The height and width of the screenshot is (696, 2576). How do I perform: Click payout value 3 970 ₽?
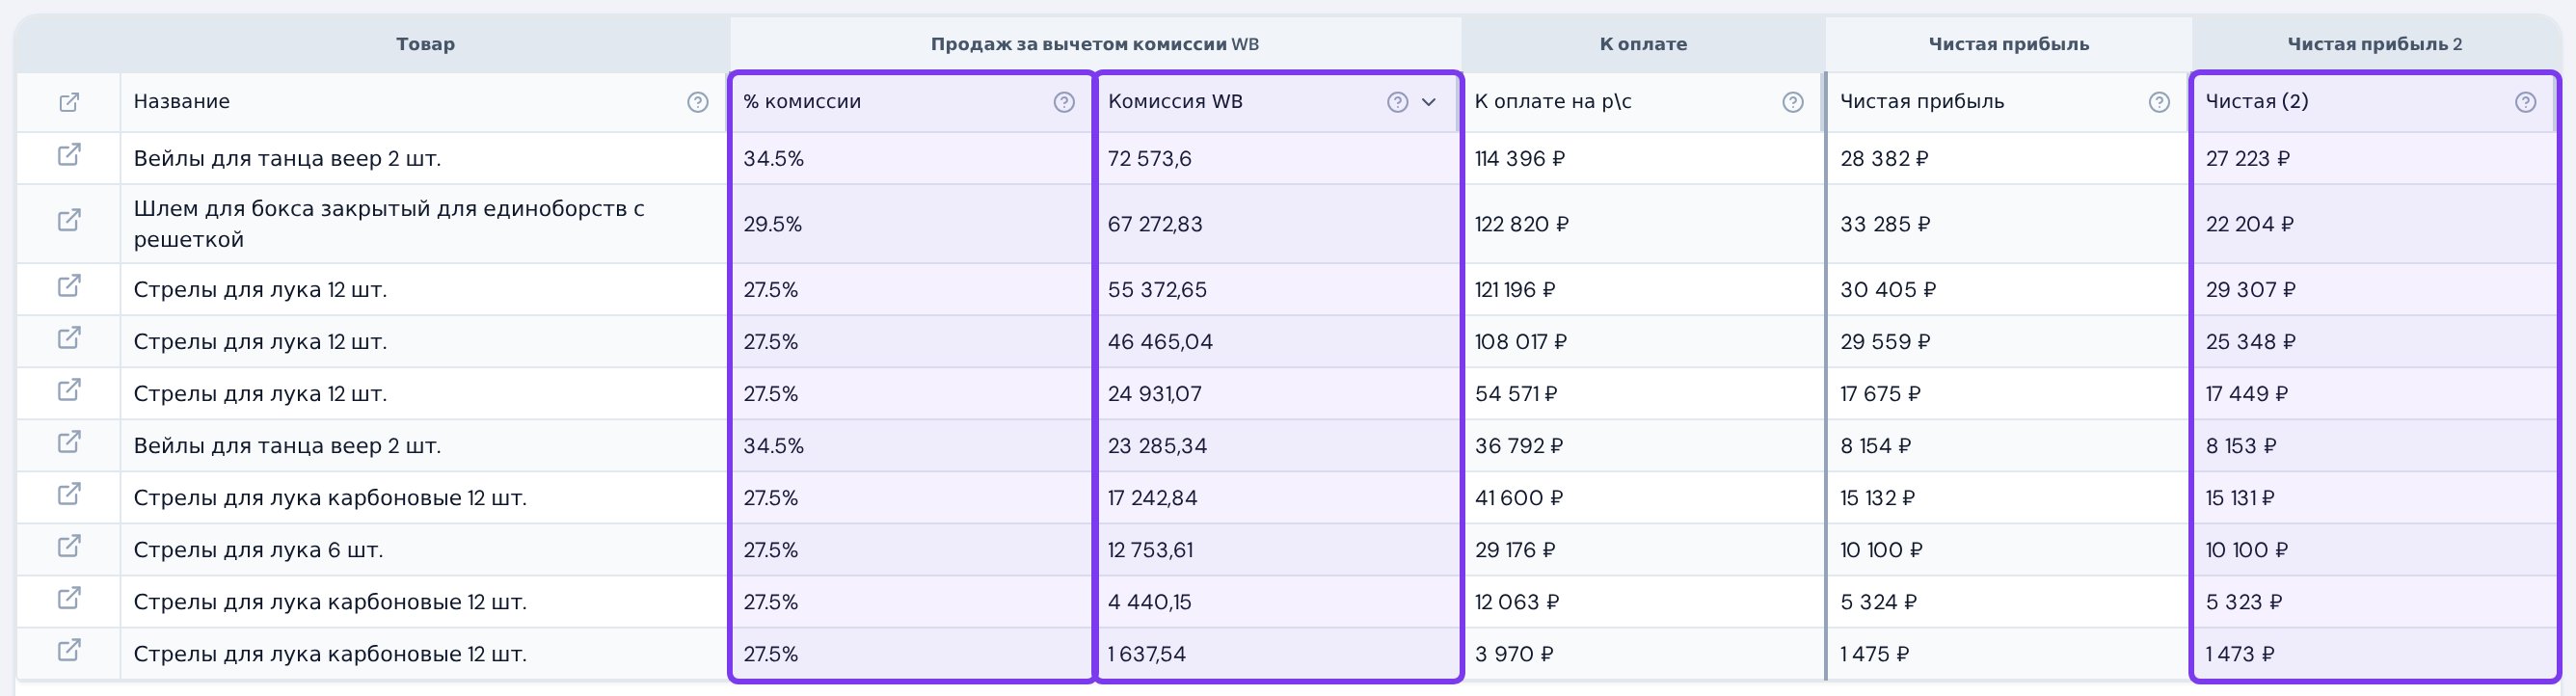(1514, 654)
